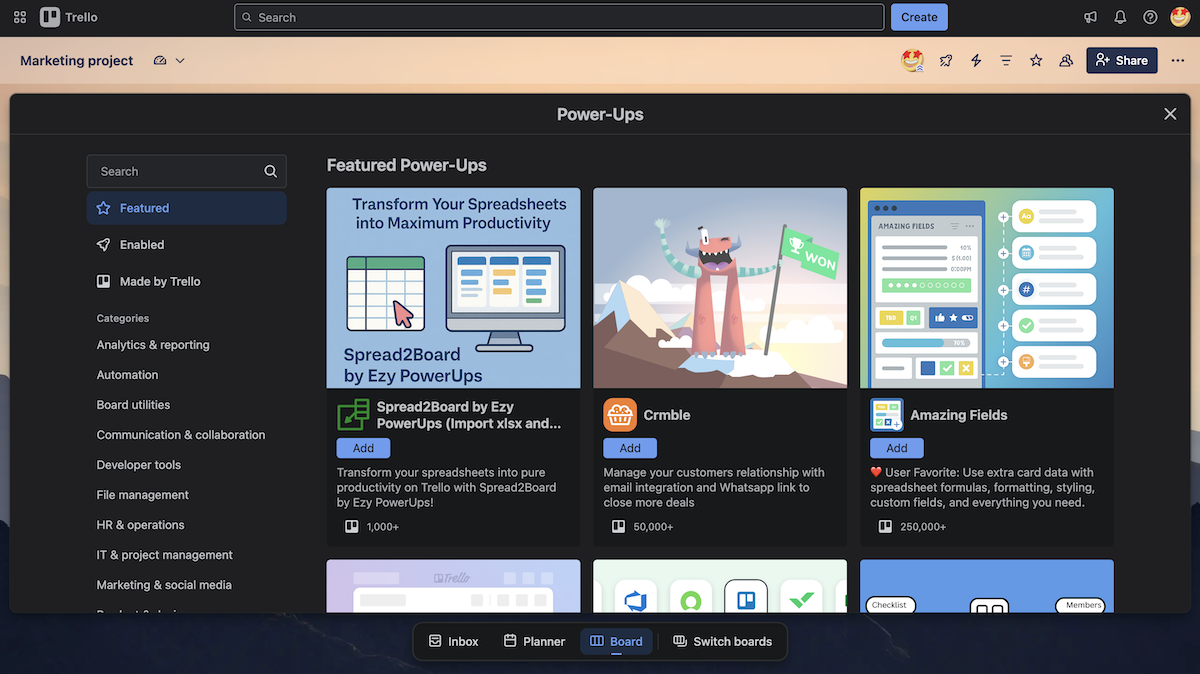Click the announcements megaphone icon

(x=1090, y=17)
